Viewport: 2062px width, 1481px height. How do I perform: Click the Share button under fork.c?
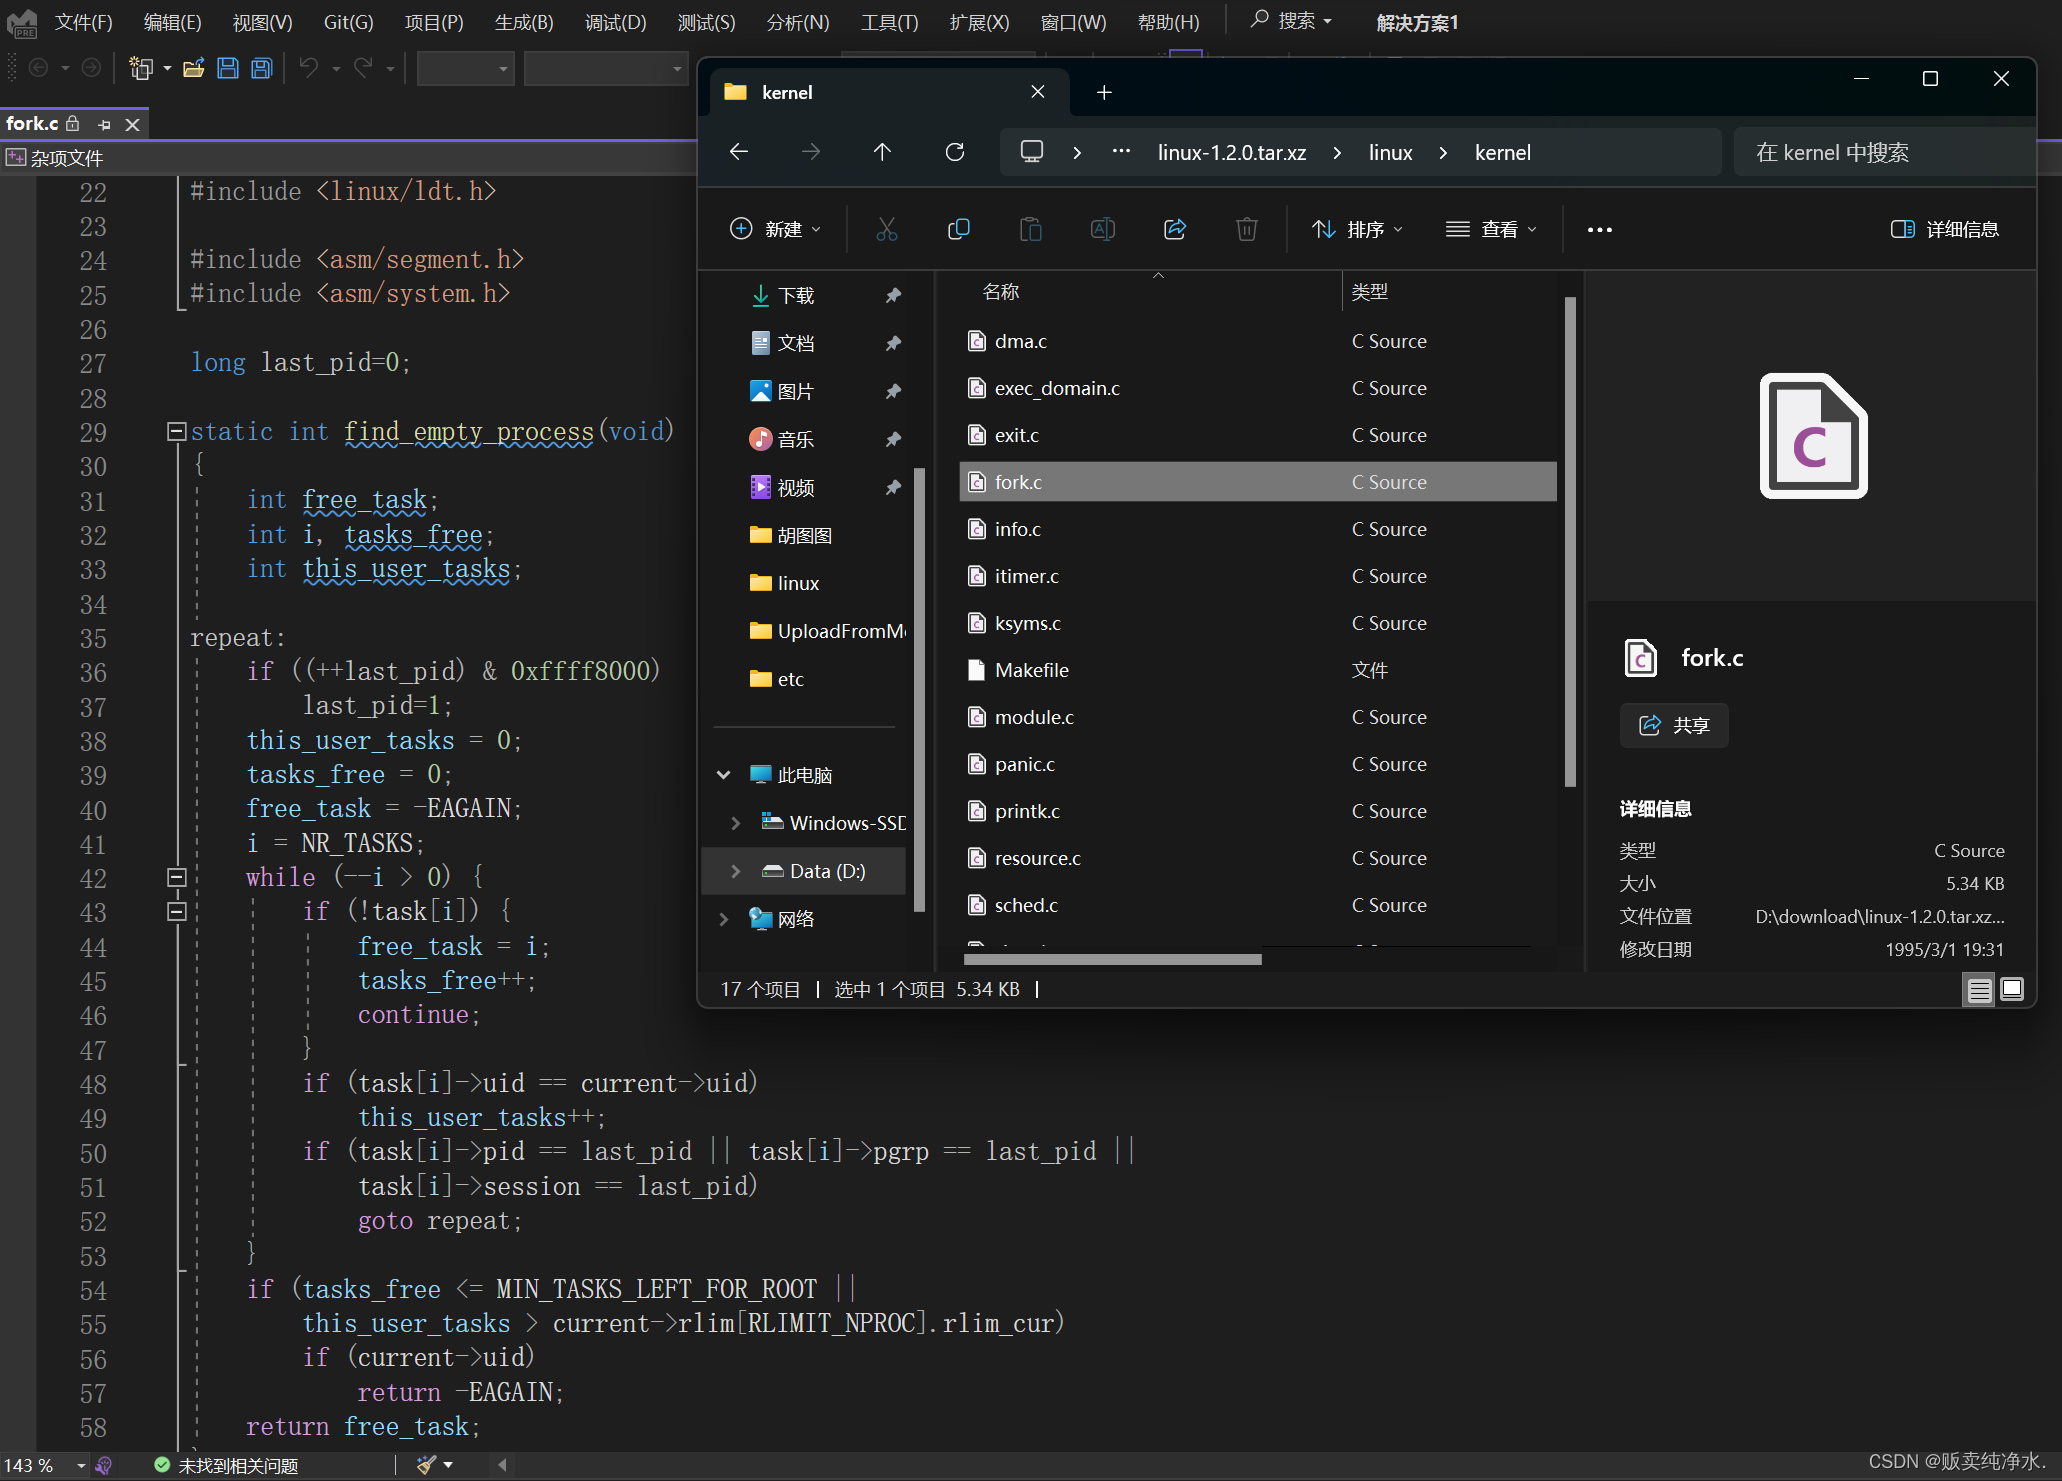1674,725
